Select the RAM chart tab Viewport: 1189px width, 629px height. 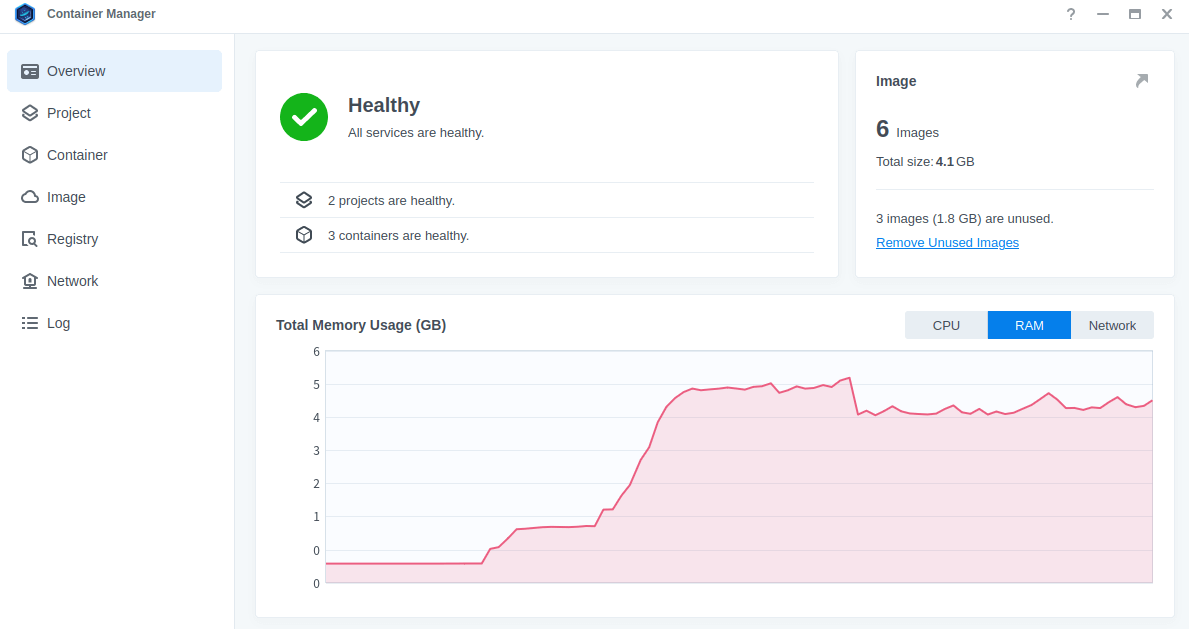pyautogui.click(x=1029, y=325)
